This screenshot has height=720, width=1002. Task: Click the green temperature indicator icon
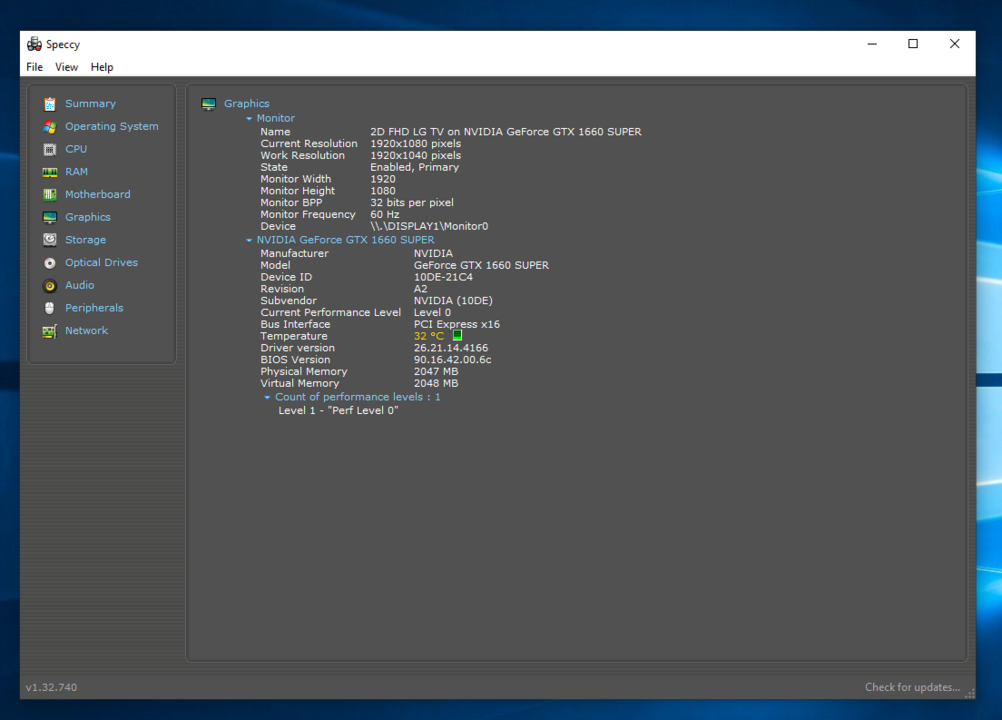coord(458,335)
